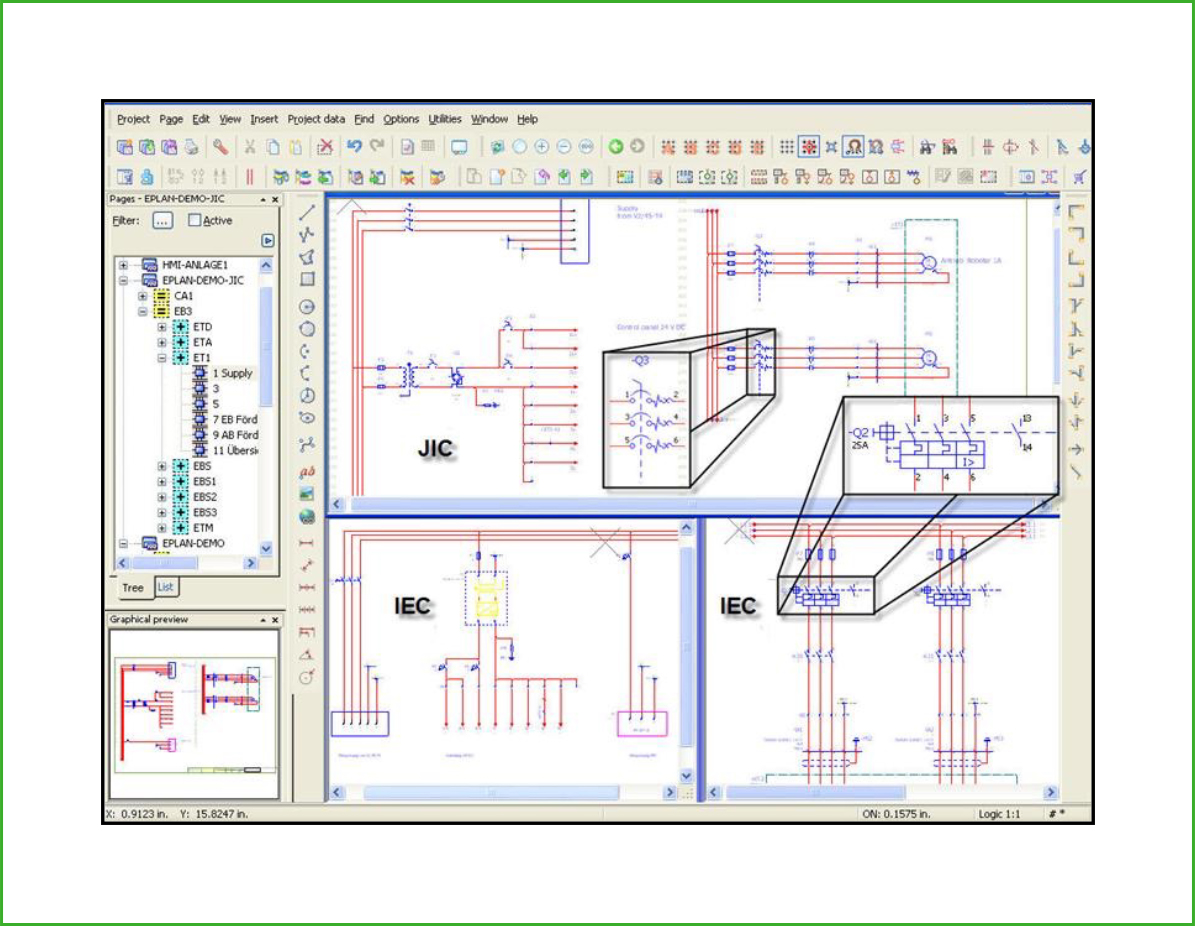
Task: Switch to the List tab
Action: [x=165, y=587]
